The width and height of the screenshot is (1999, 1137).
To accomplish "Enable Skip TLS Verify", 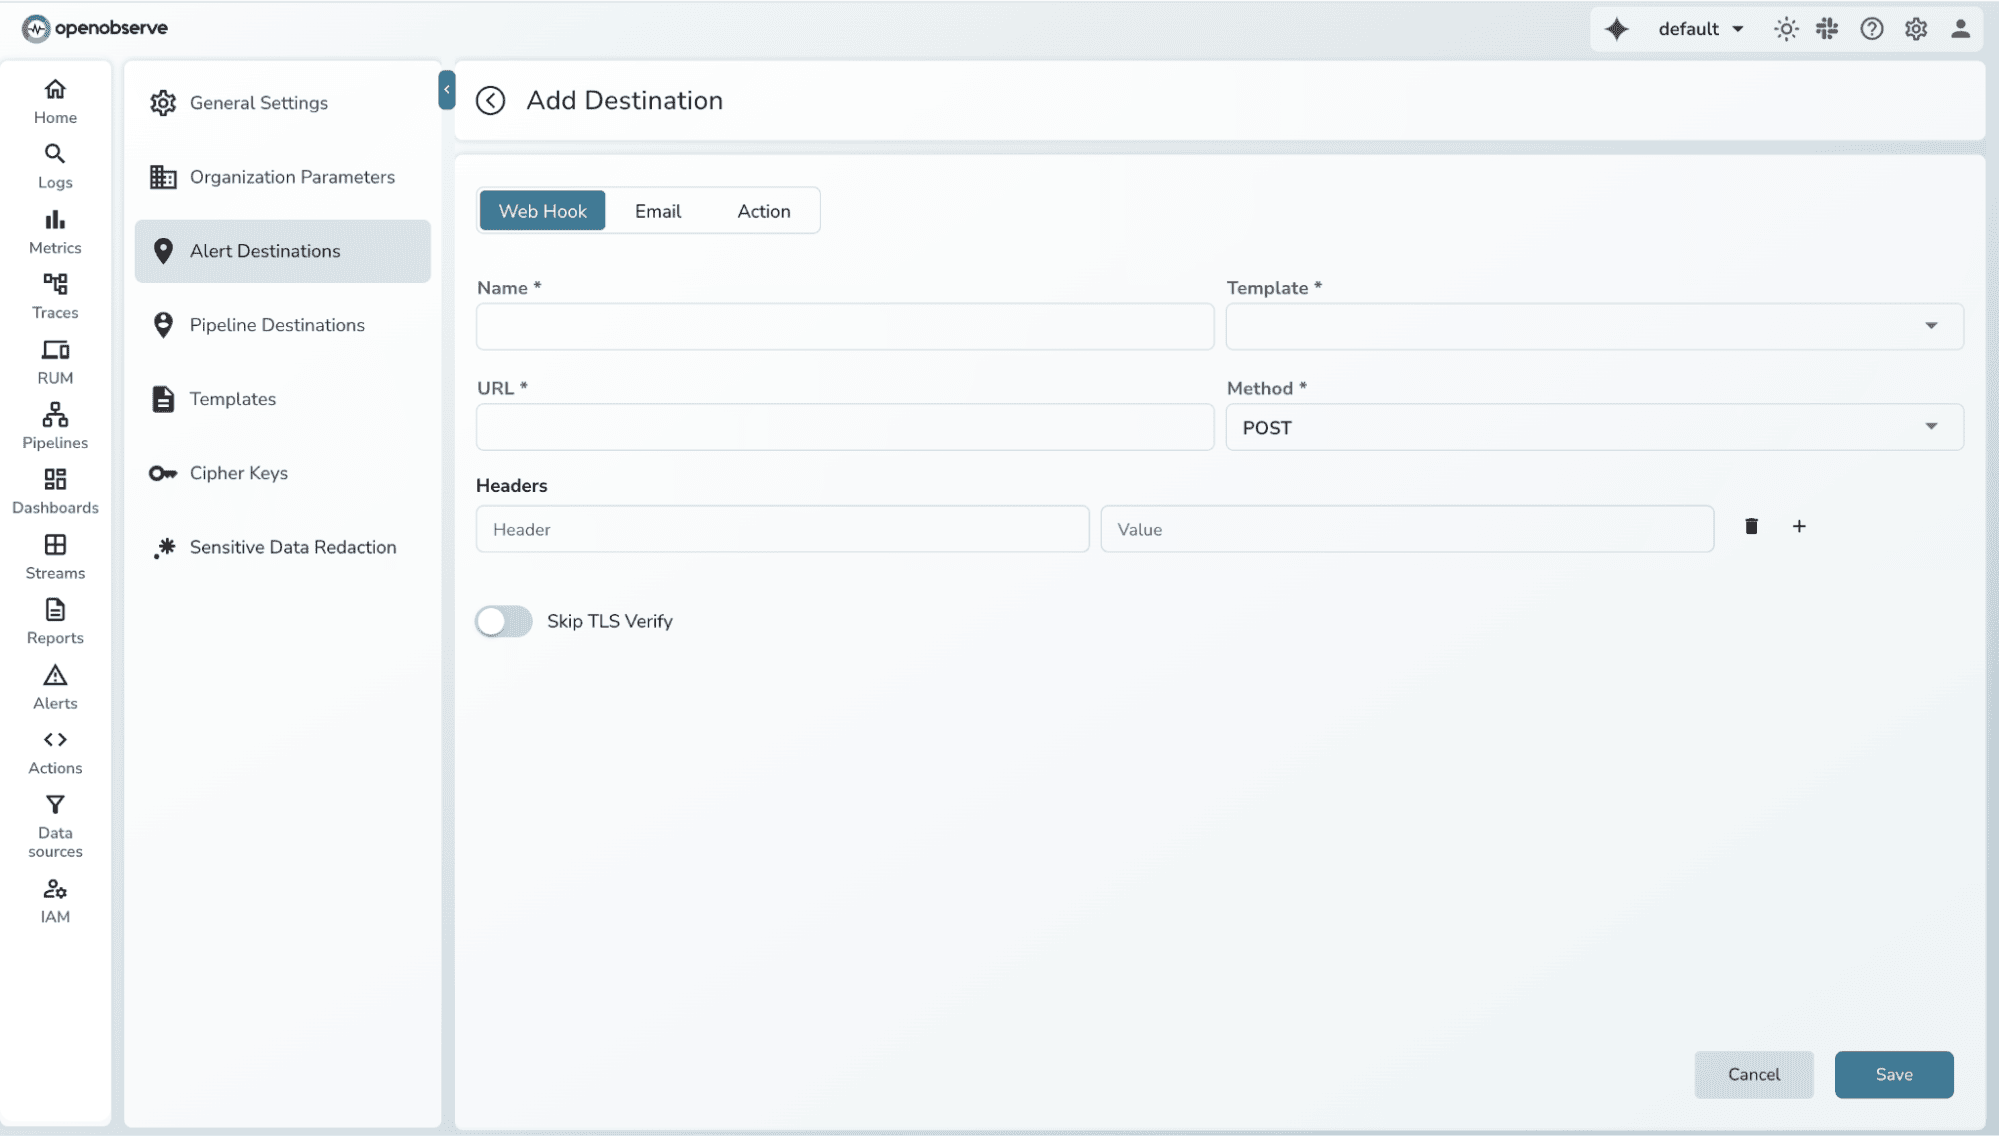I will click(x=503, y=620).
